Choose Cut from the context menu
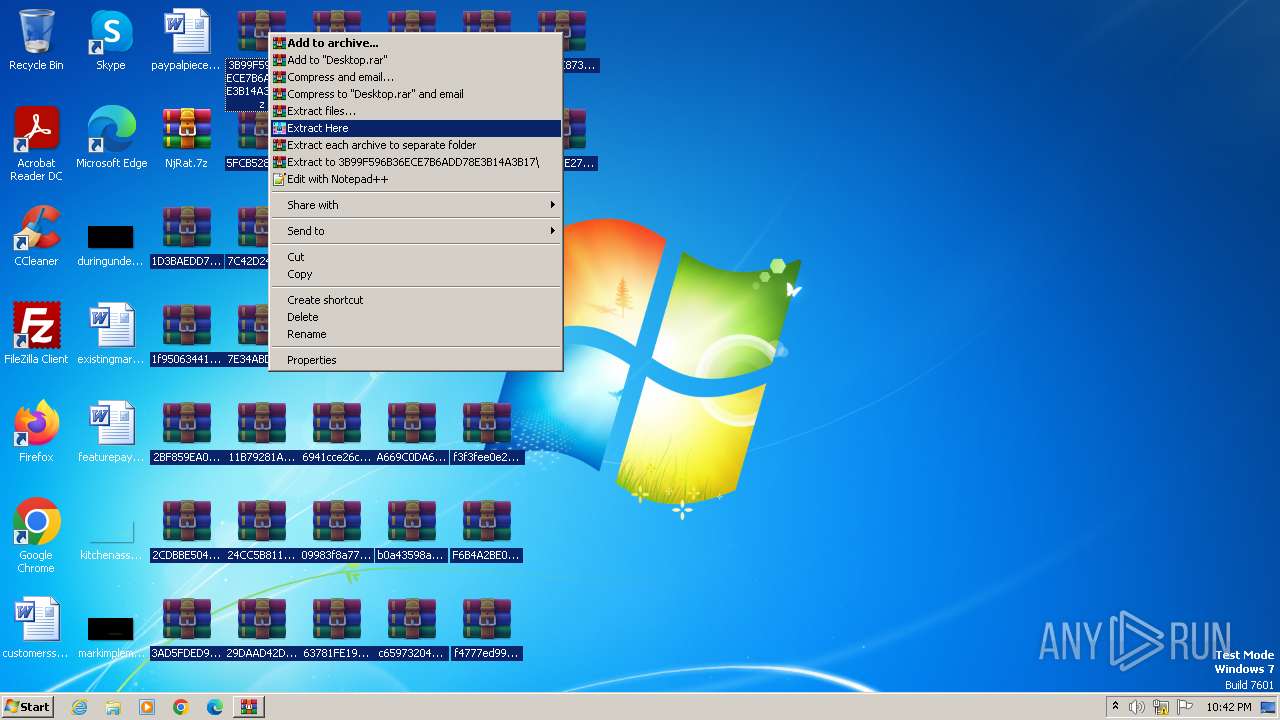Viewport: 1280px width, 720px height. 416,257
